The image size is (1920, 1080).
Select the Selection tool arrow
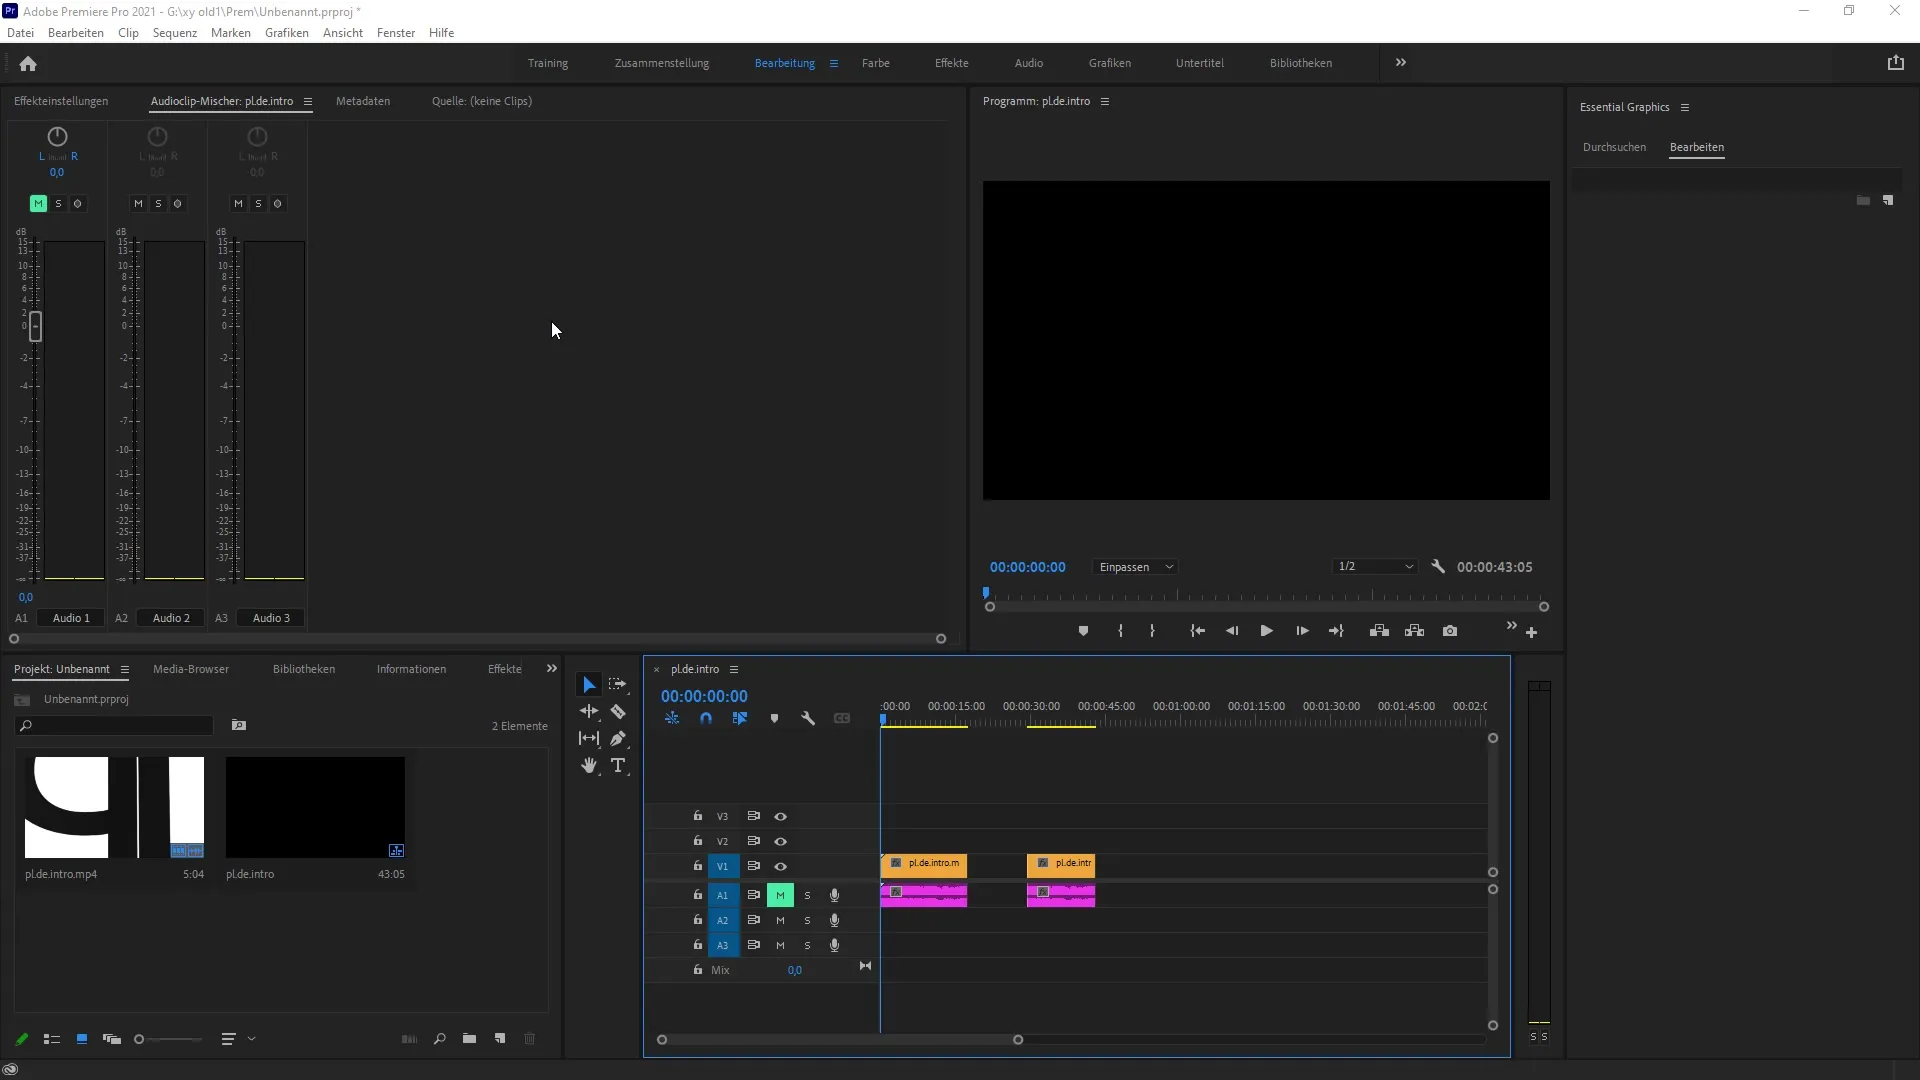tap(589, 685)
